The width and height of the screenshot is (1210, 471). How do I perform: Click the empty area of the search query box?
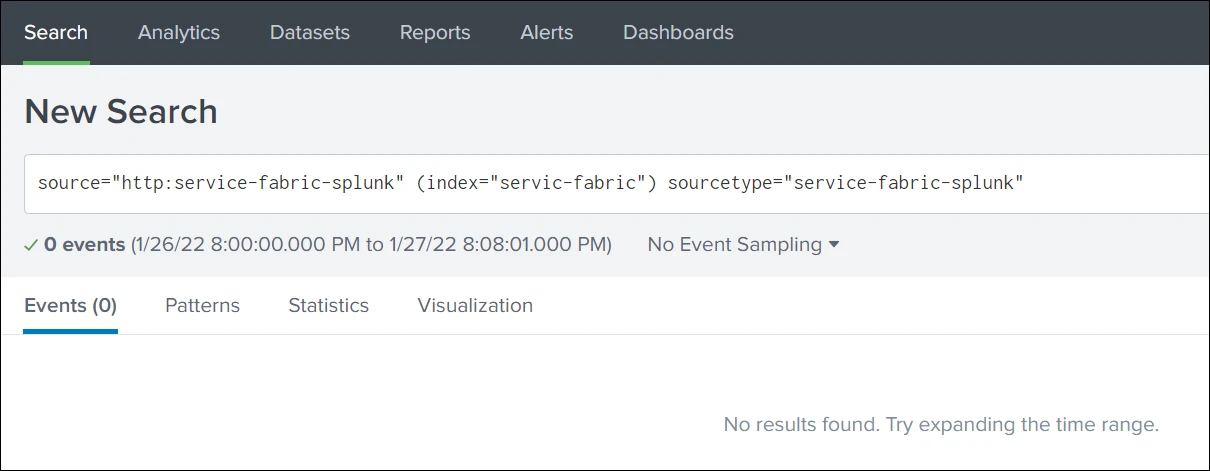(x=1115, y=184)
